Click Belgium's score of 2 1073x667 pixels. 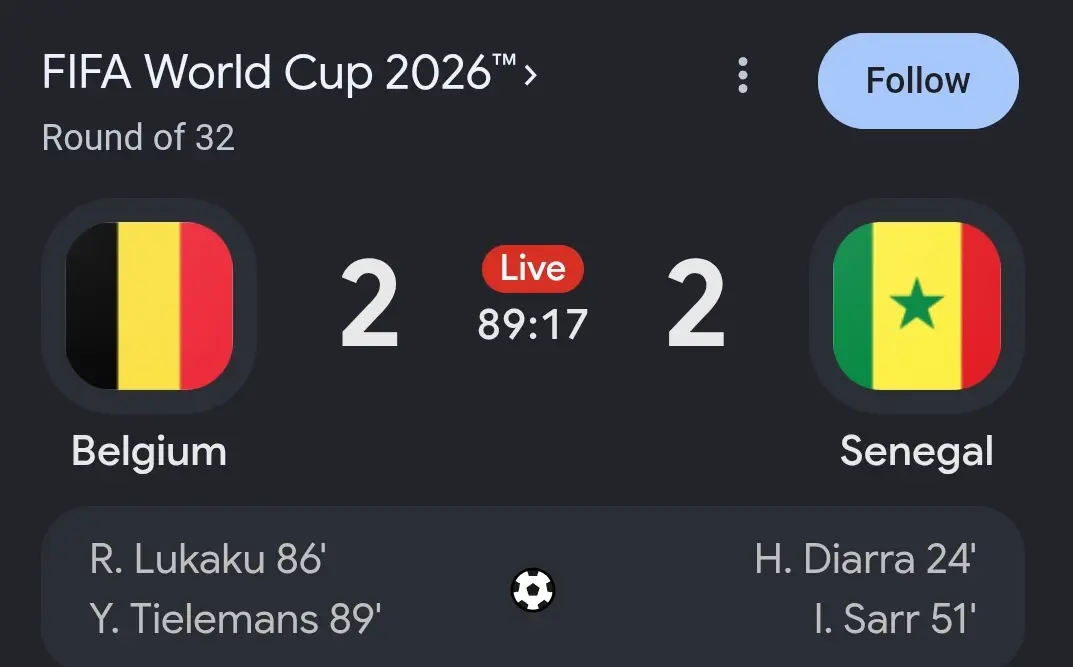pos(370,304)
